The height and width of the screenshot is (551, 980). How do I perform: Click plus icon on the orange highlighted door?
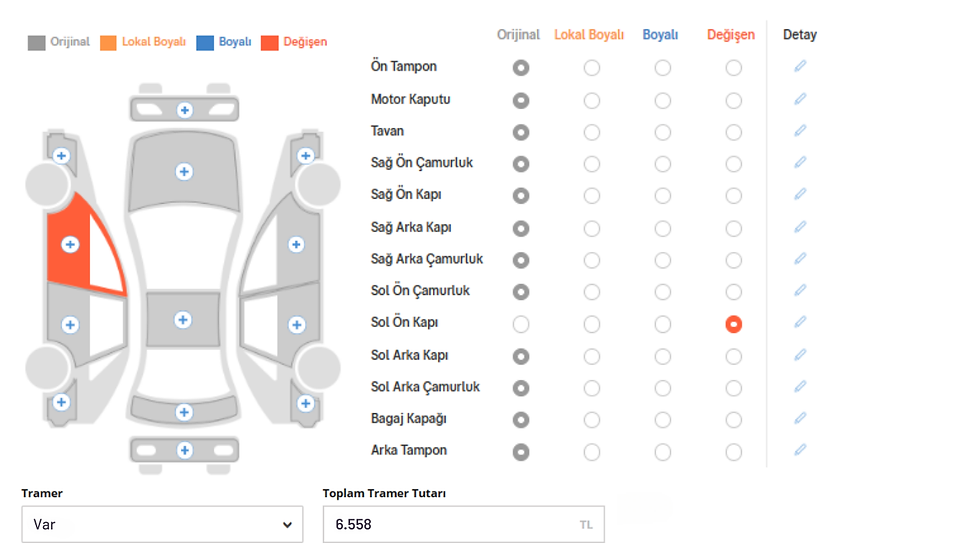[69, 244]
